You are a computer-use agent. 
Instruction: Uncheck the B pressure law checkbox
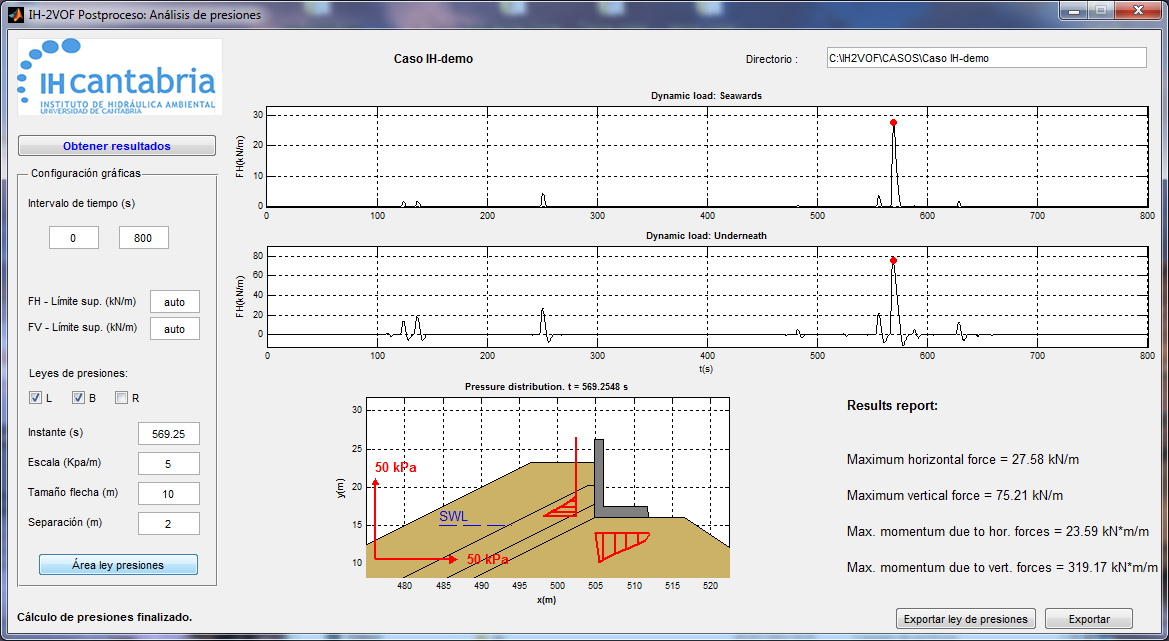click(79, 398)
